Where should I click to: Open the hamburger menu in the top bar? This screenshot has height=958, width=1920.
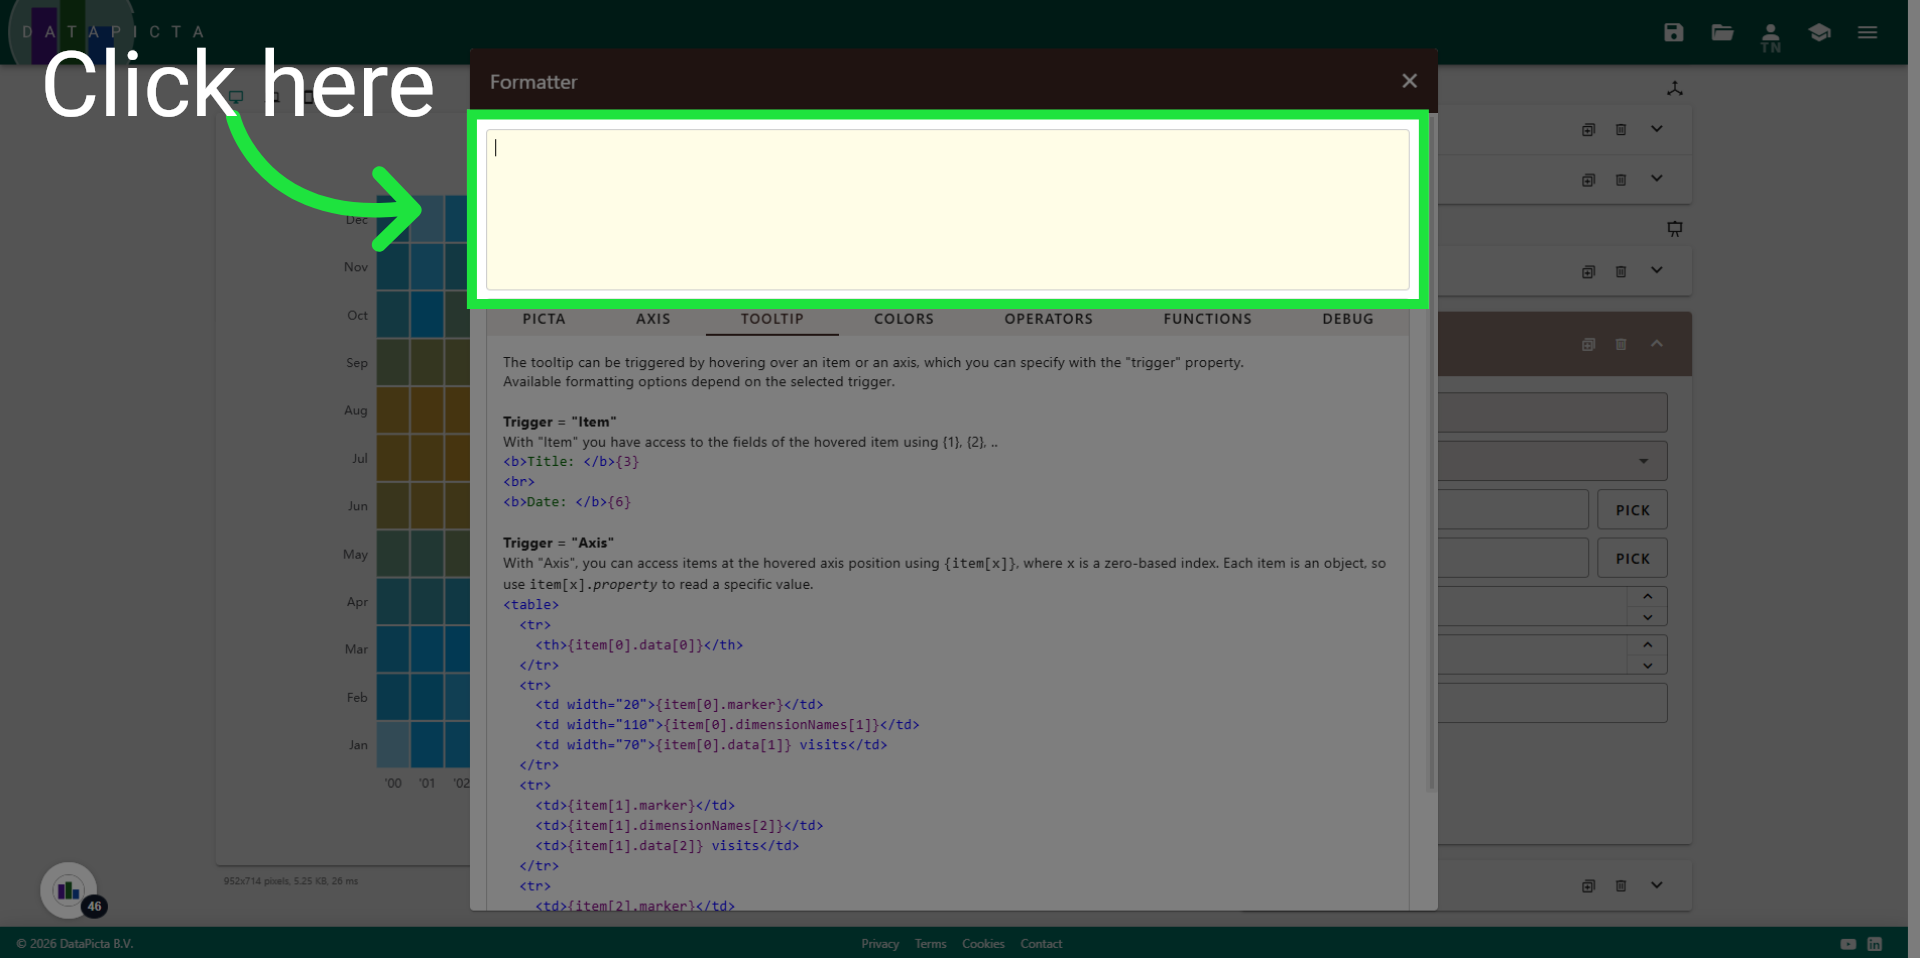(x=1867, y=32)
